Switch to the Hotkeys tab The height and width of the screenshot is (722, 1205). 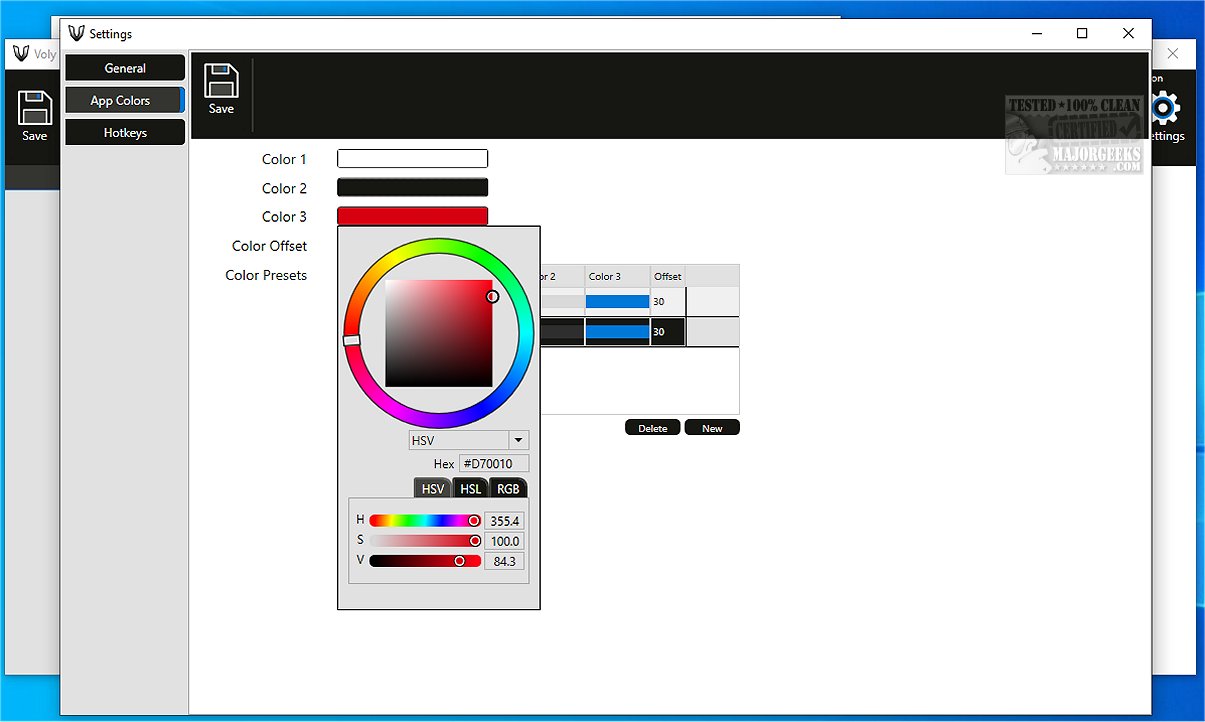point(125,132)
